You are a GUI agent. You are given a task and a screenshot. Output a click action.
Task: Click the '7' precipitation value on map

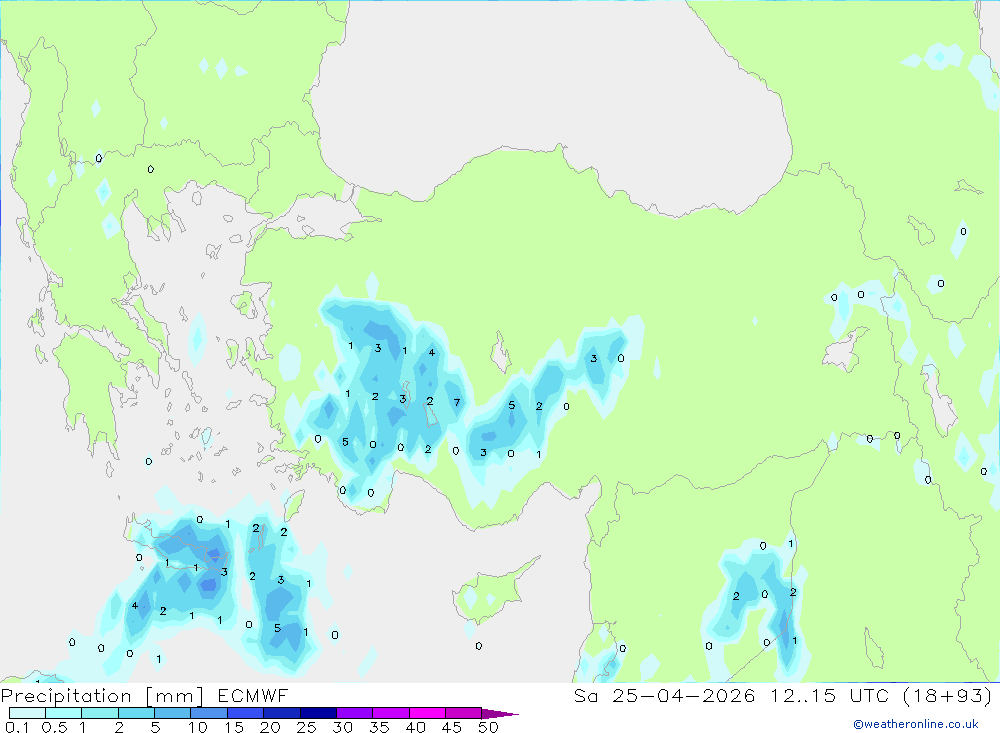(x=457, y=403)
